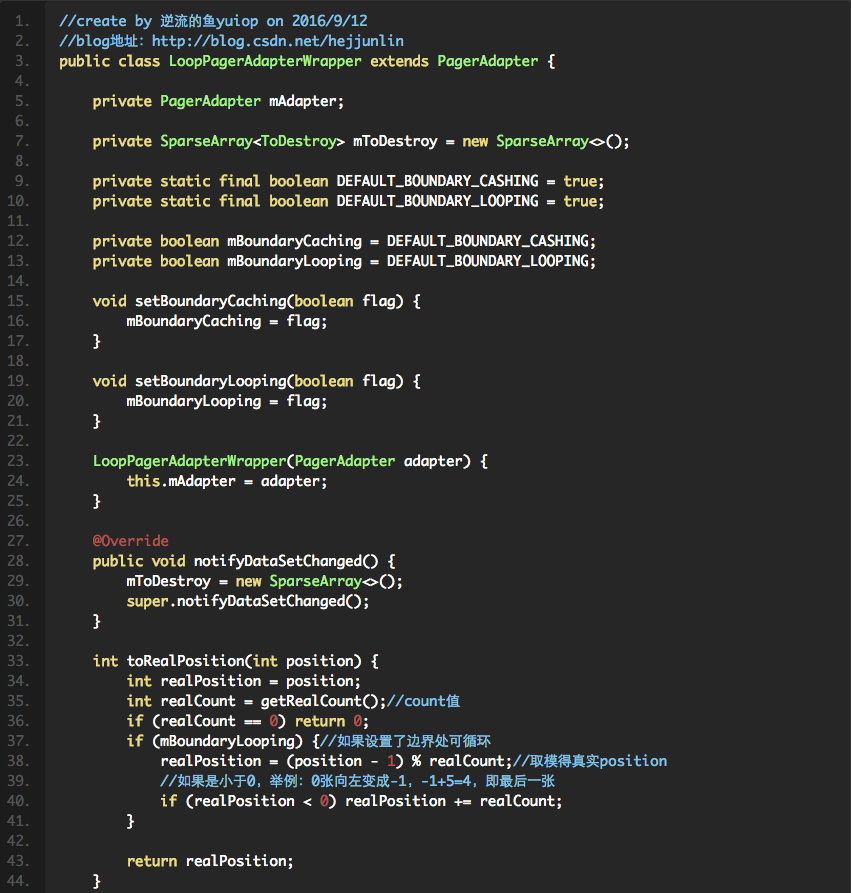
Task: Click comment '//如果设置了边界处可循环'
Action: coord(406,742)
